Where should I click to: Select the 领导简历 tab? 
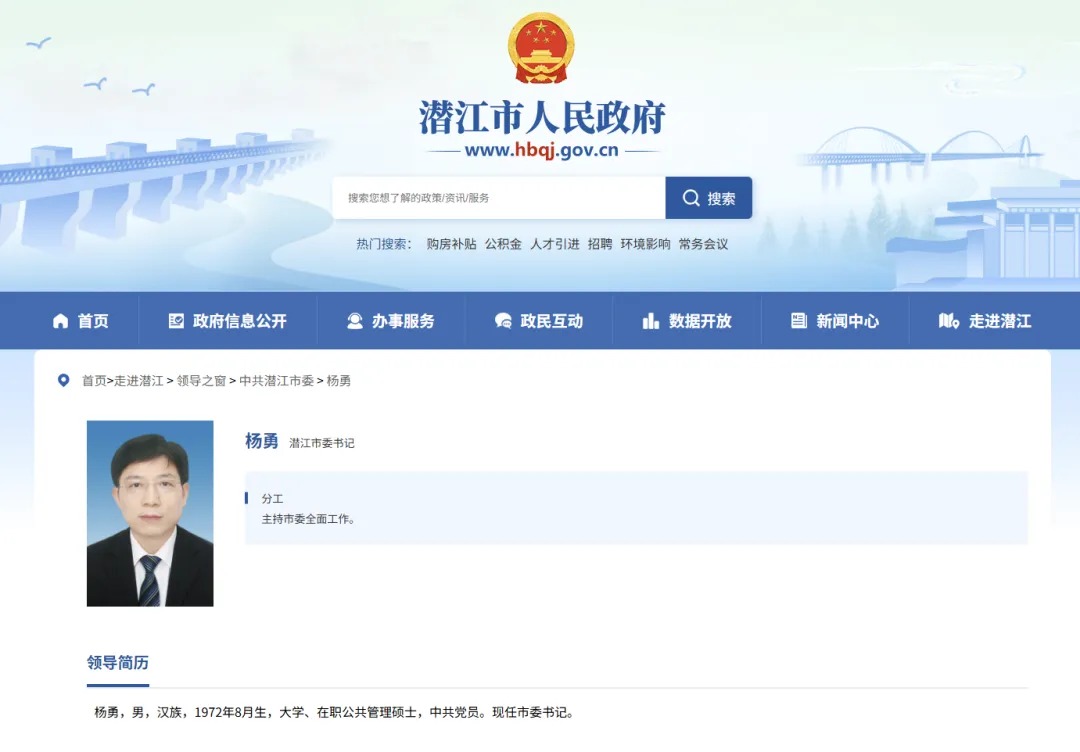(118, 662)
